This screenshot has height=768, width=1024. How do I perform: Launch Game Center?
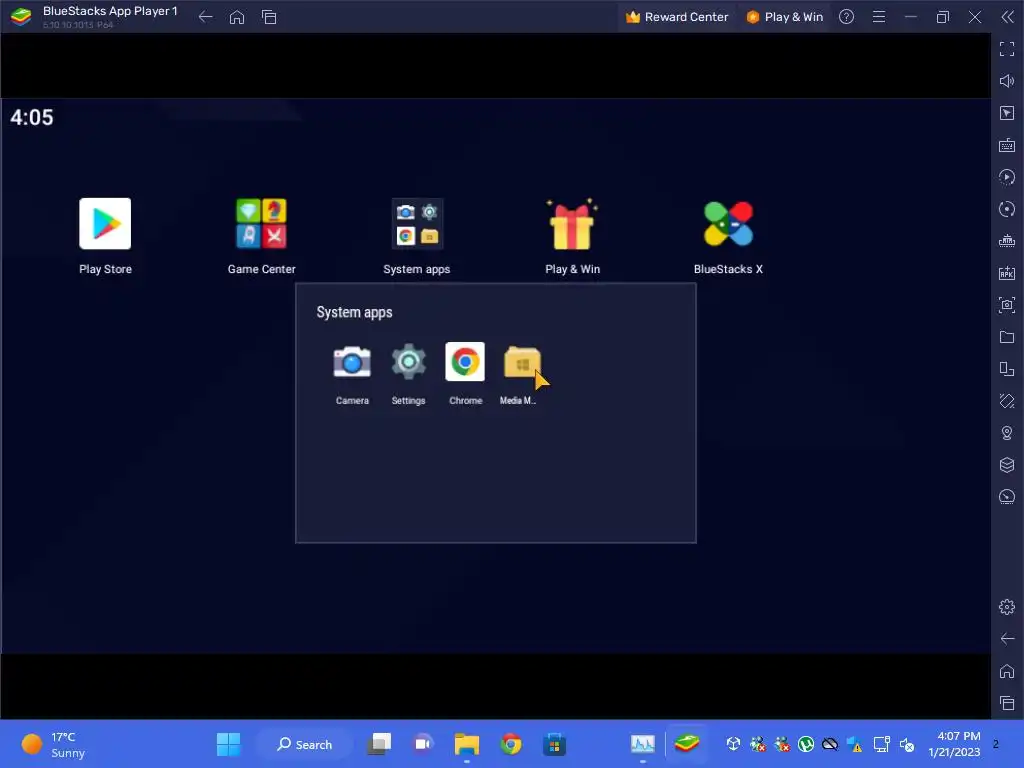[261, 224]
